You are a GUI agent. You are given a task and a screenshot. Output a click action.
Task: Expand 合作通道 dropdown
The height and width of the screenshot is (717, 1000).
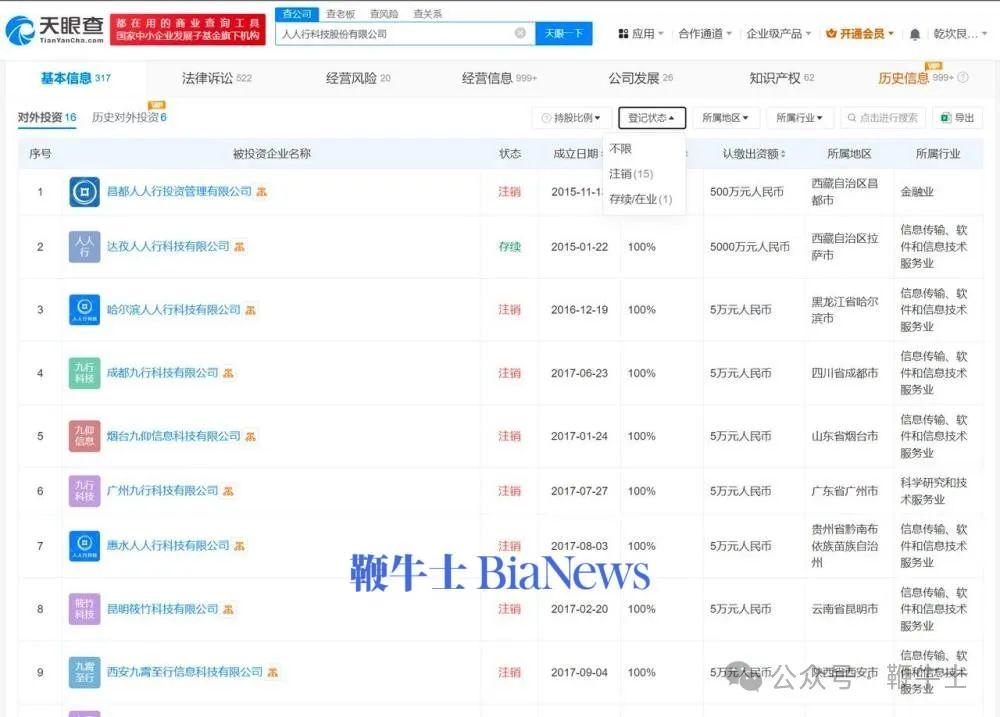click(705, 34)
